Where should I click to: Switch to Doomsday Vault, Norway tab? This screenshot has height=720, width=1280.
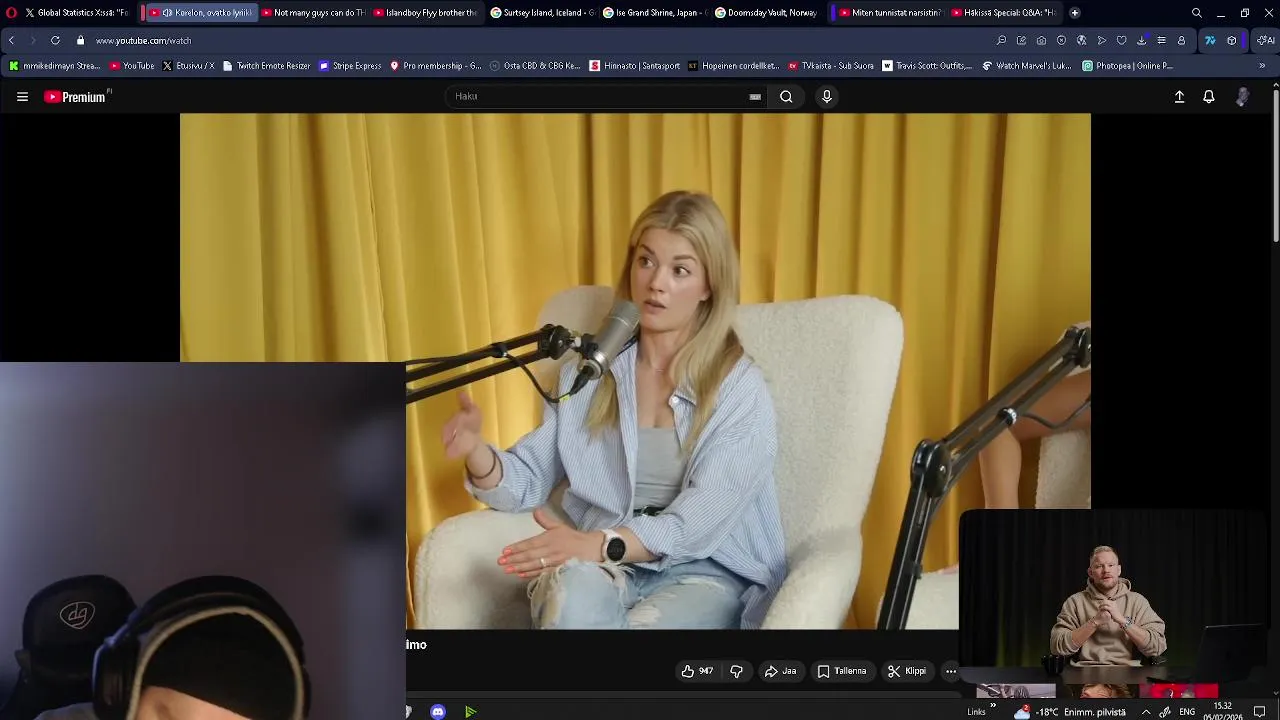point(766,13)
